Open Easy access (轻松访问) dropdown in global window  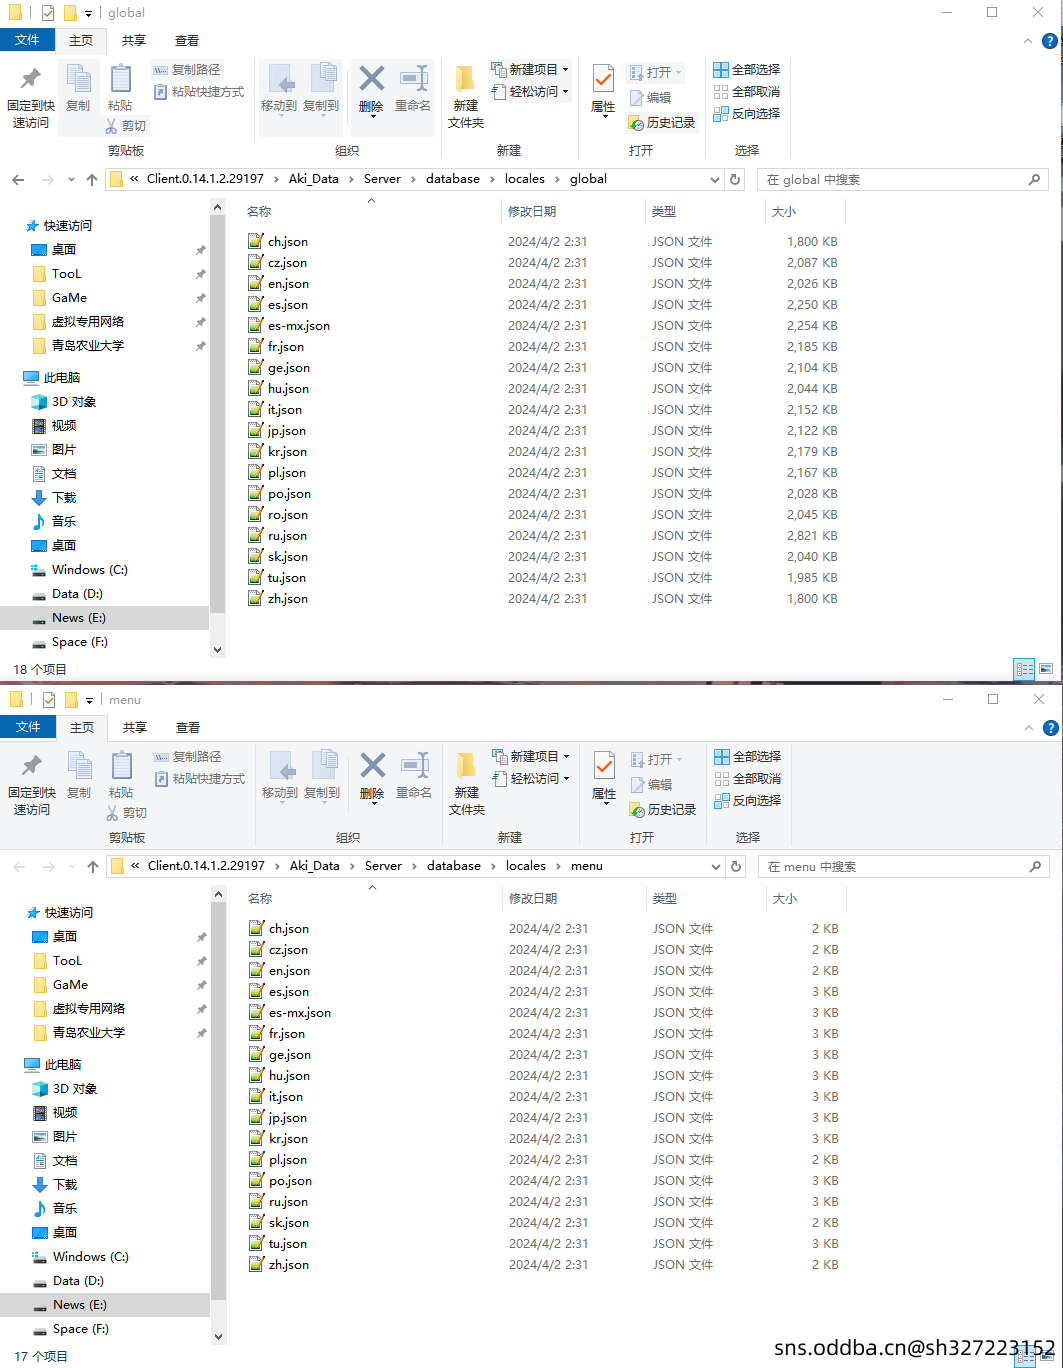(529, 92)
